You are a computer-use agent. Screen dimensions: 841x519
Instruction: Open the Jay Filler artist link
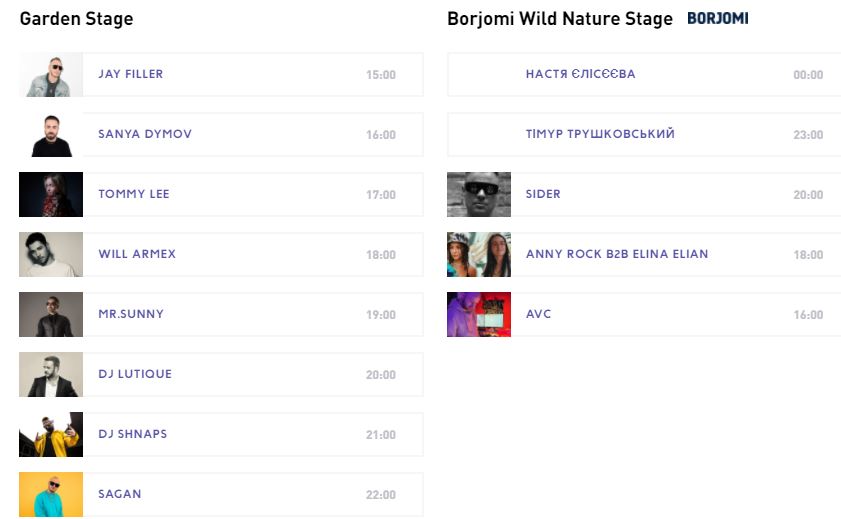point(131,74)
